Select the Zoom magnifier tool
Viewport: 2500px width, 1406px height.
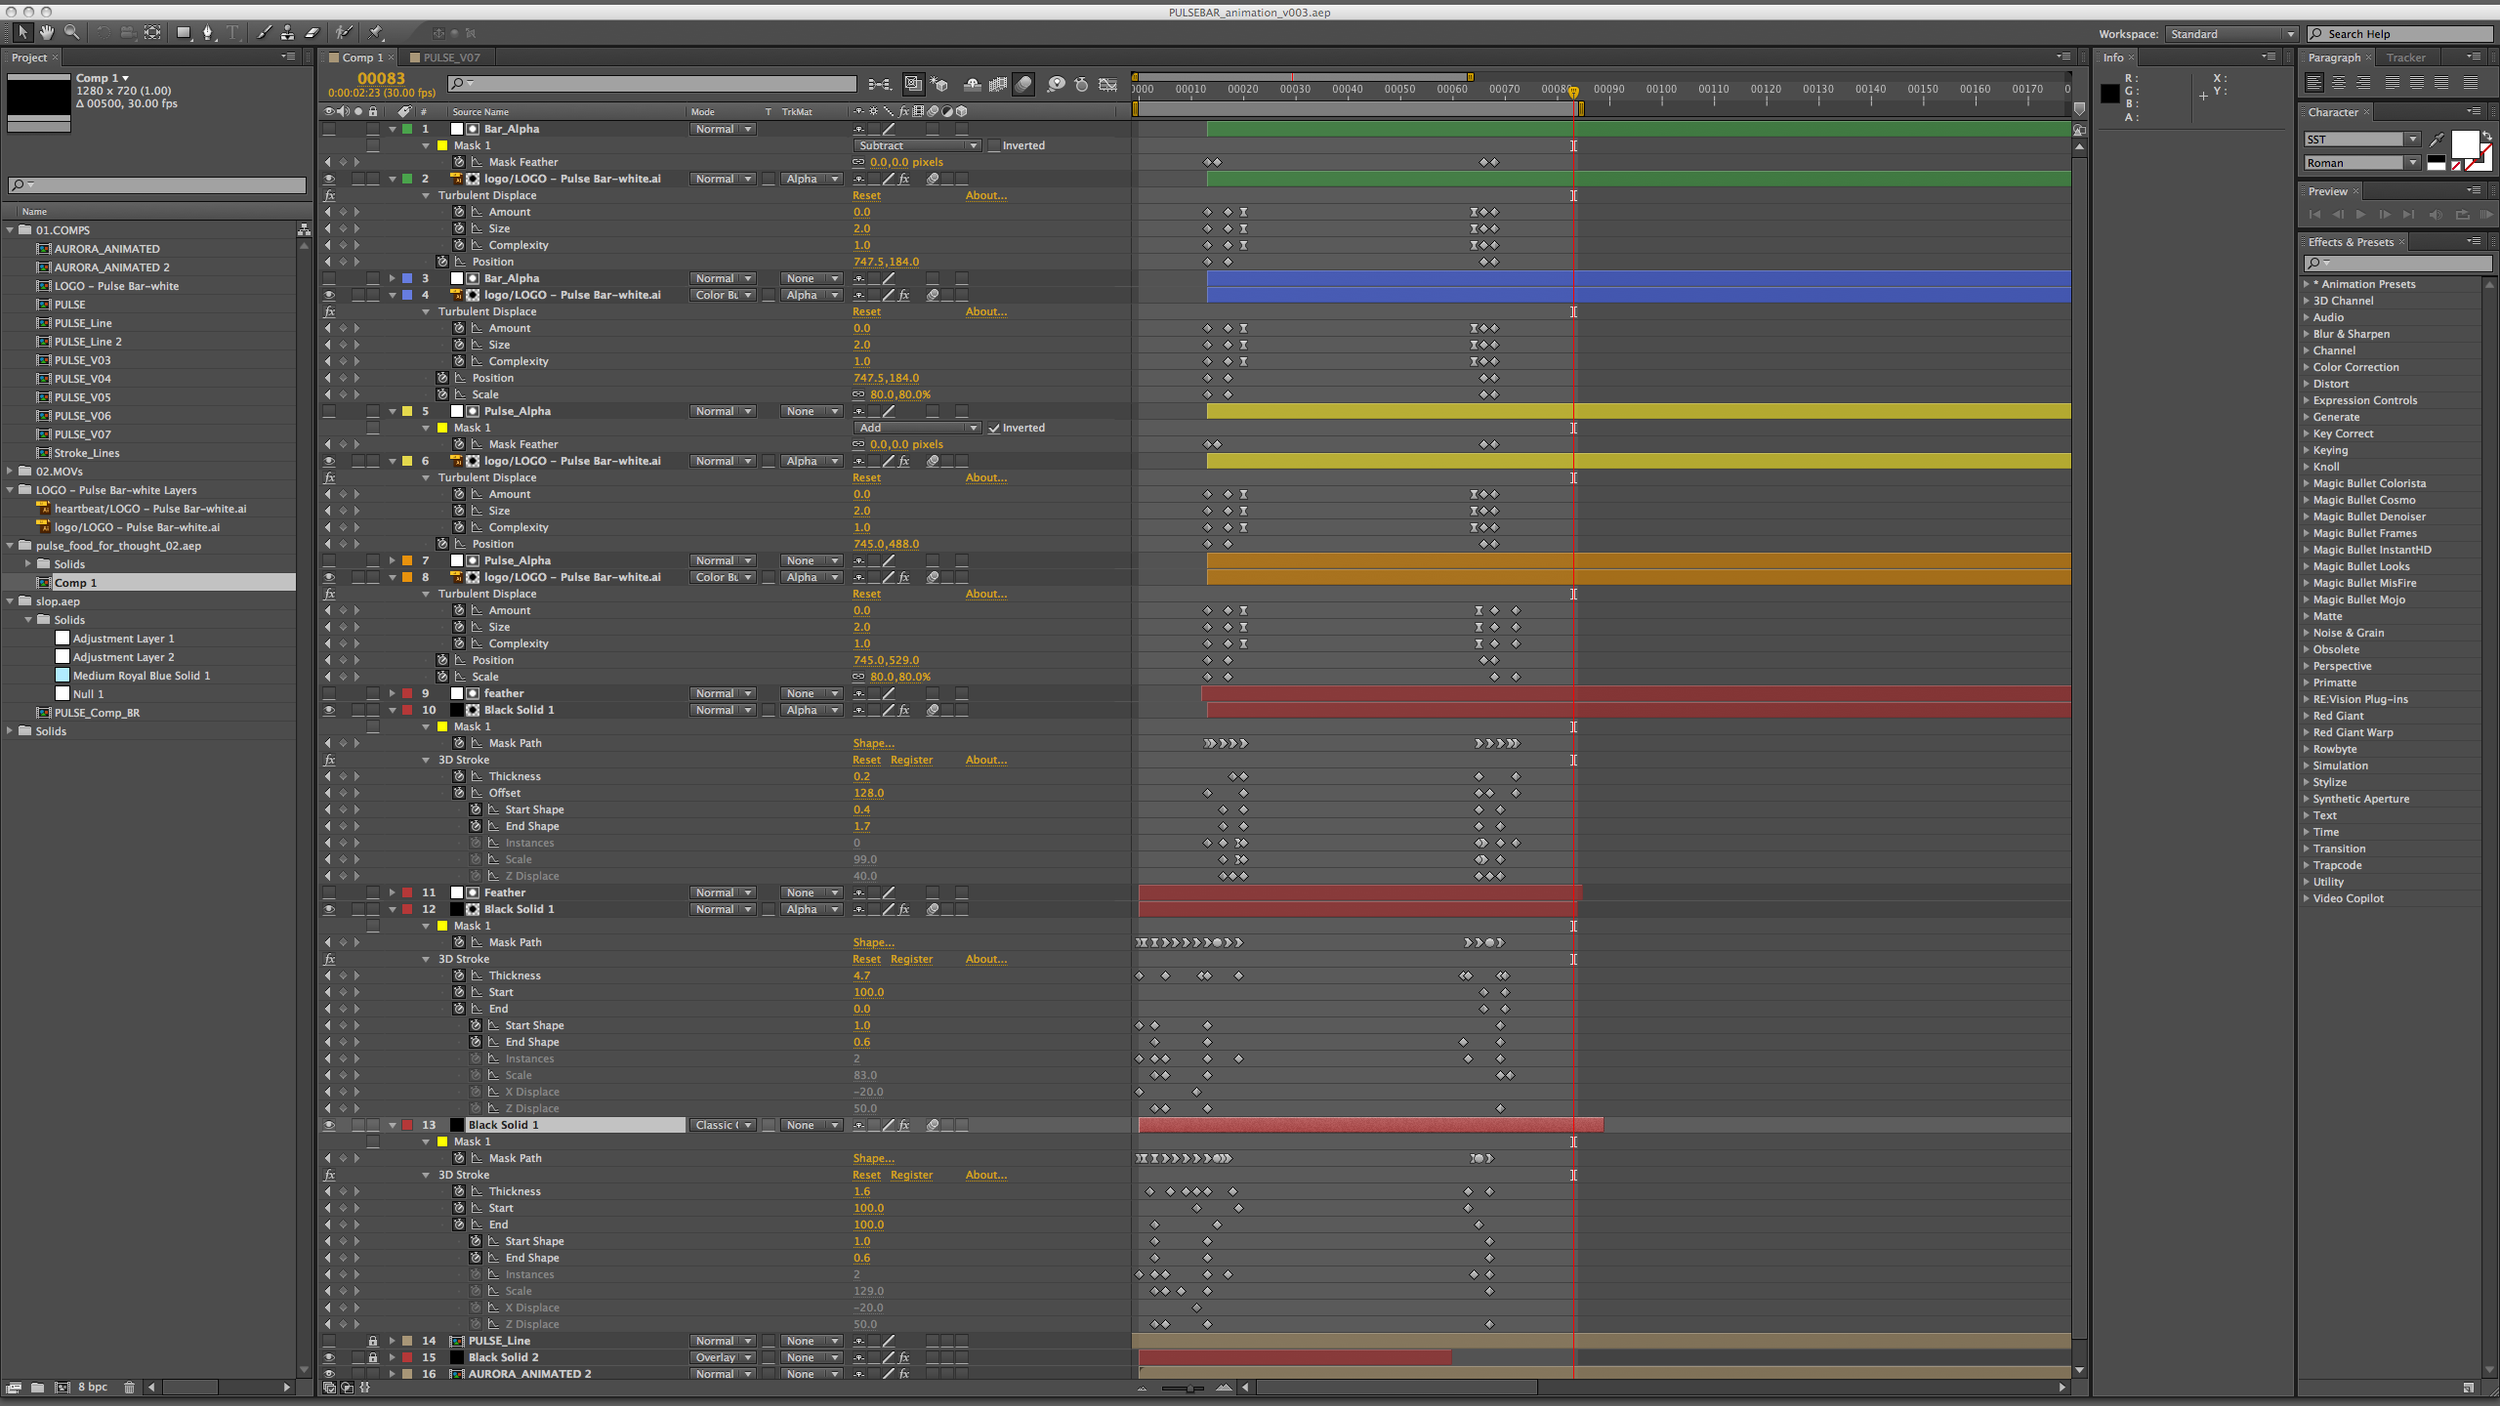click(x=72, y=33)
